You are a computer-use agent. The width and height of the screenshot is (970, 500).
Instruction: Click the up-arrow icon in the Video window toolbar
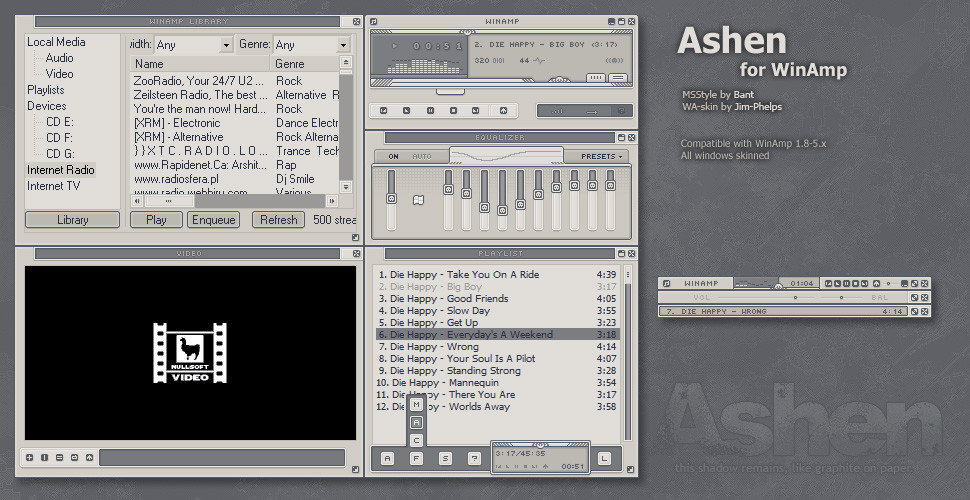point(90,458)
